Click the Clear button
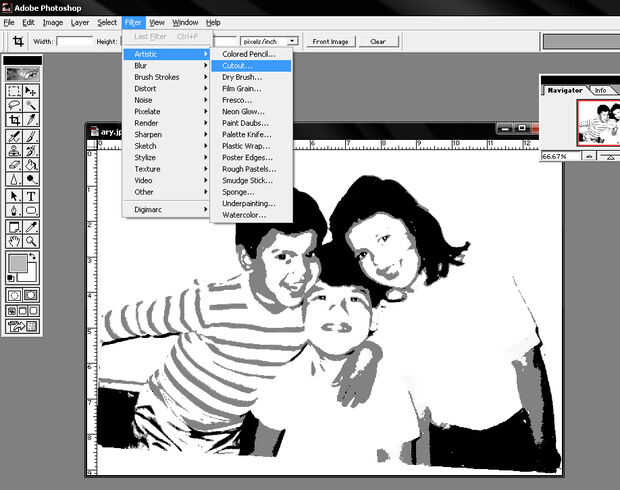620x490 pixels. pos(378,42)
